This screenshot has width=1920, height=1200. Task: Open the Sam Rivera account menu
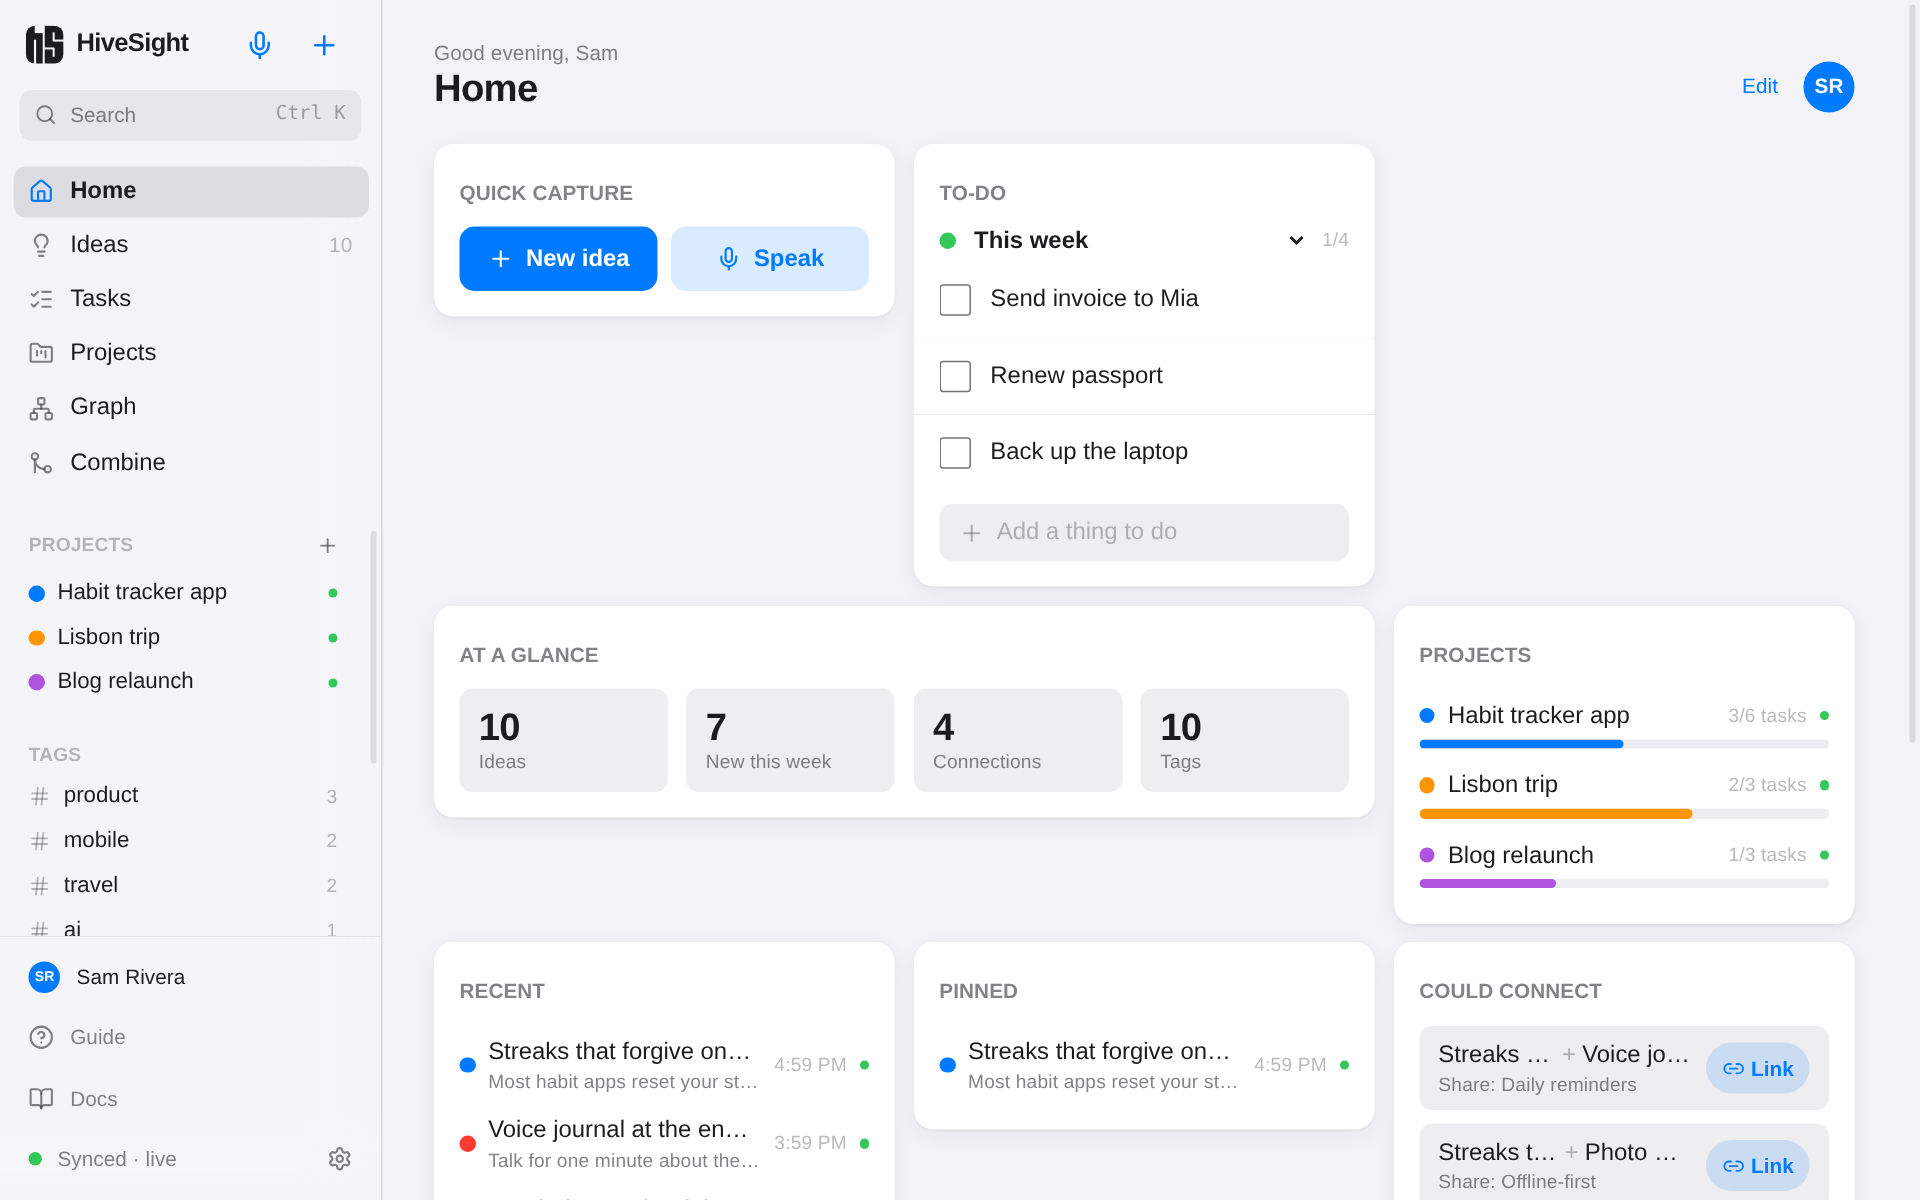(x=191, y=977)
